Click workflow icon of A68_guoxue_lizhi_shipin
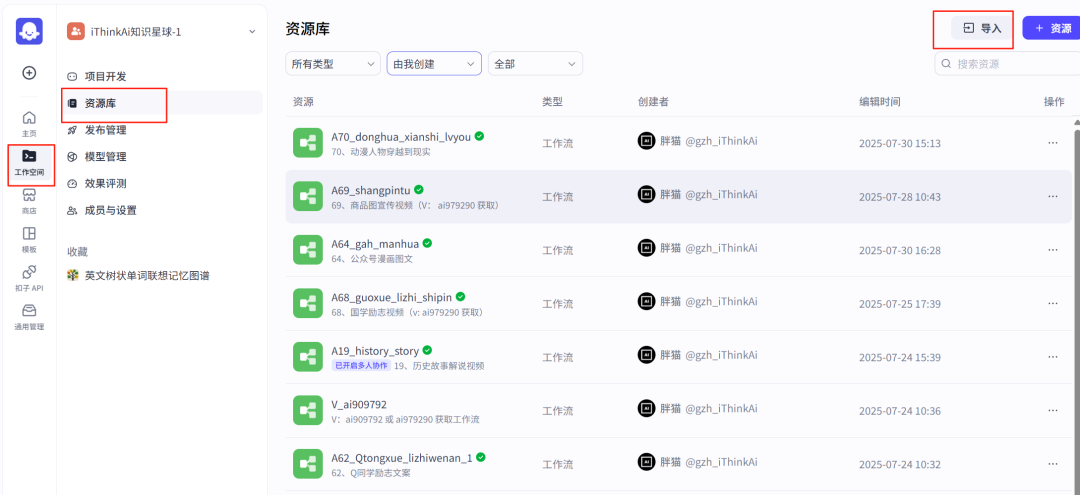 [x=307, y=304]
